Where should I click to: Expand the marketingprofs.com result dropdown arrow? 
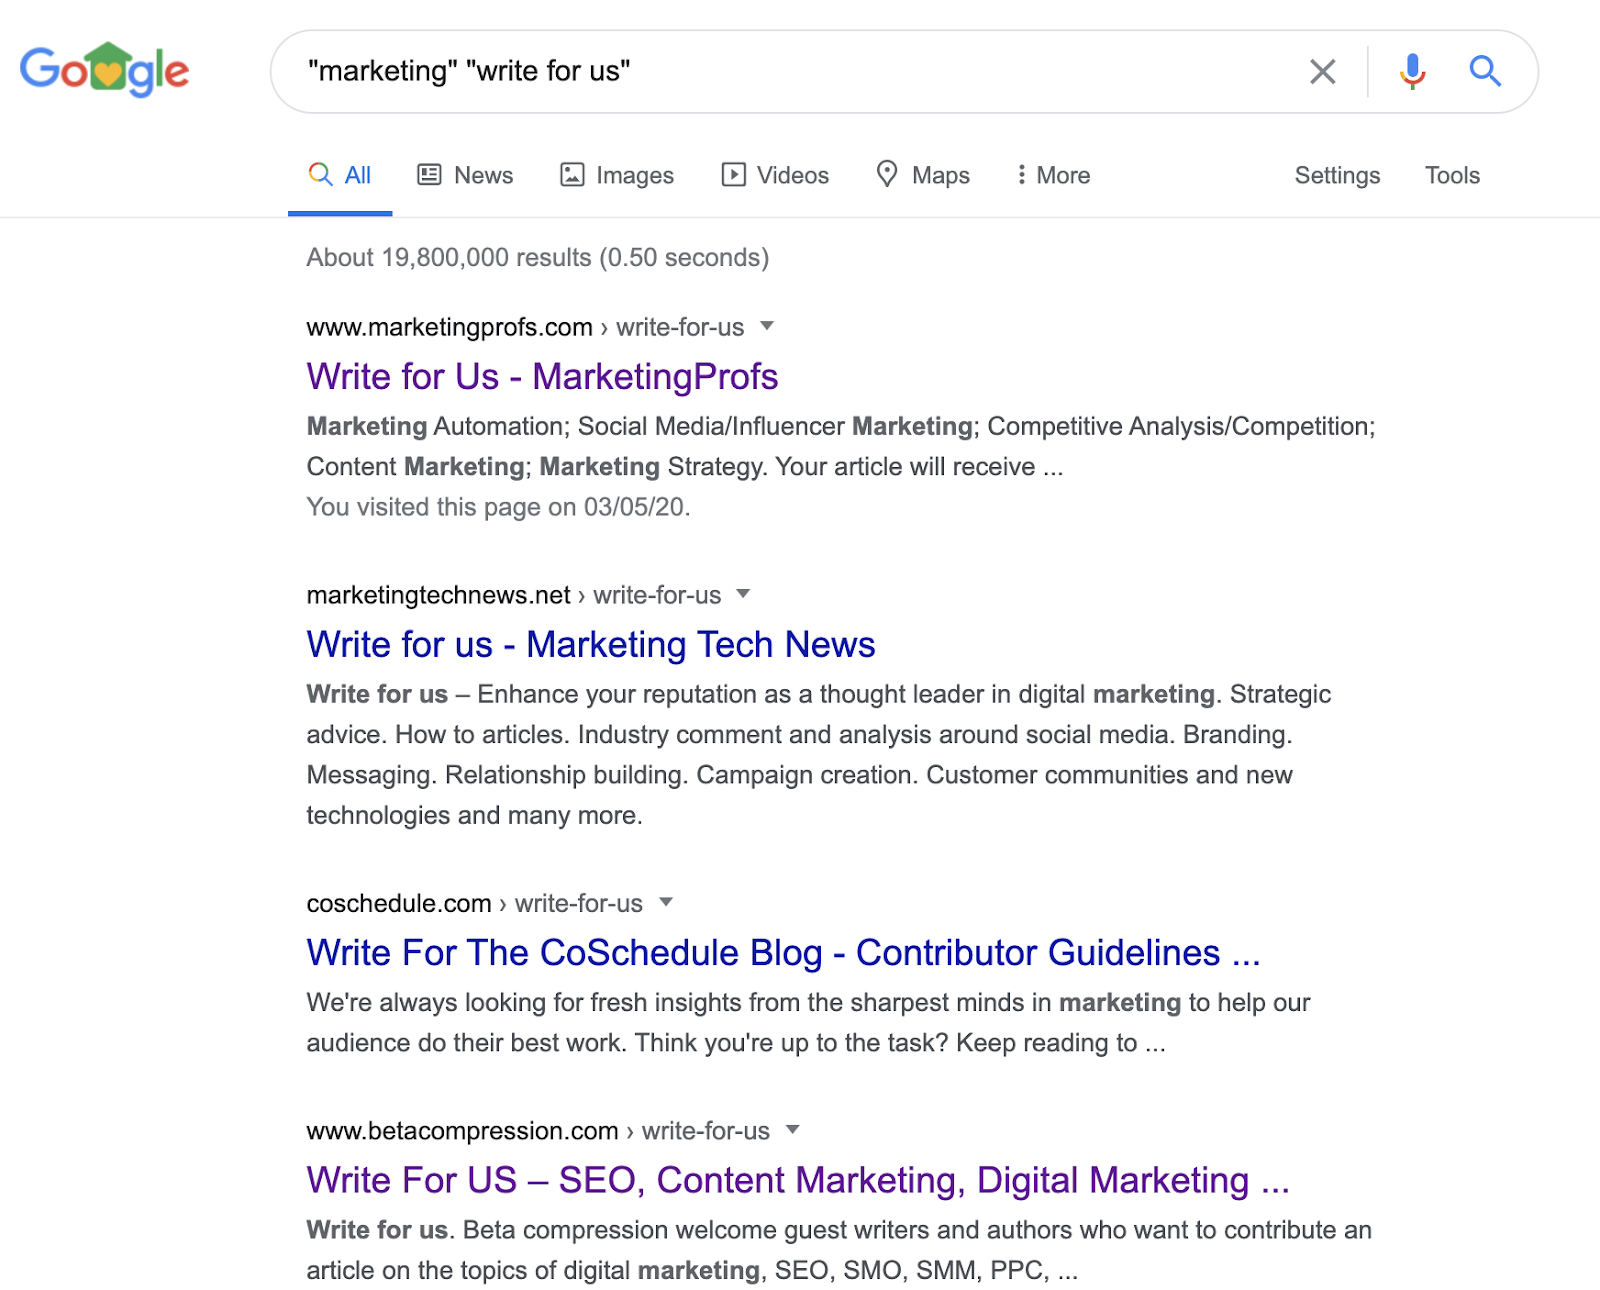767,326
